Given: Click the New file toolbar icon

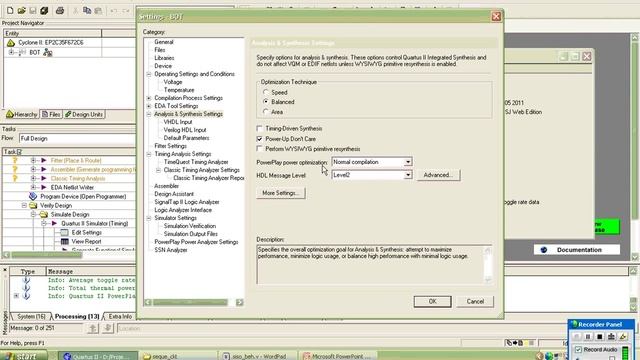Looking at the screenshot, I should pos(10,11).
